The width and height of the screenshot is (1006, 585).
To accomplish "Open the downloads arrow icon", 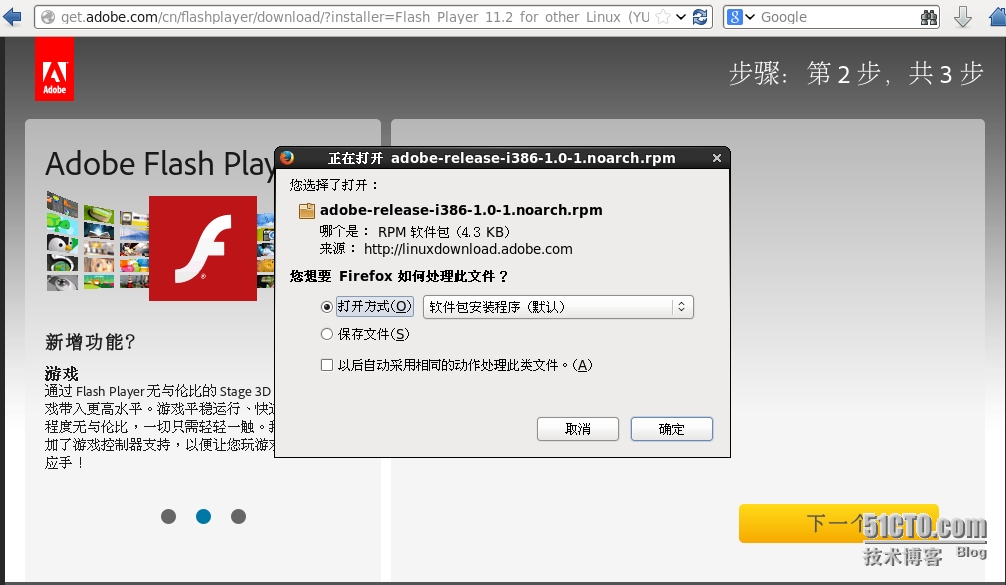I will point(962,17).
